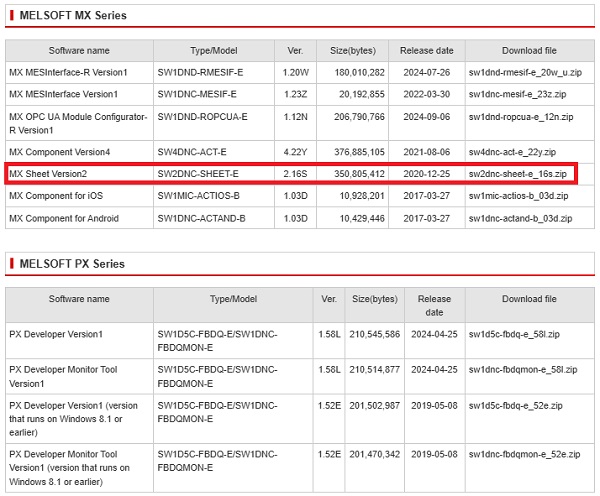The width and height of the screenshot is (600, 496).
Task: Click size value 201,470,342
Action: coord(375,454)
